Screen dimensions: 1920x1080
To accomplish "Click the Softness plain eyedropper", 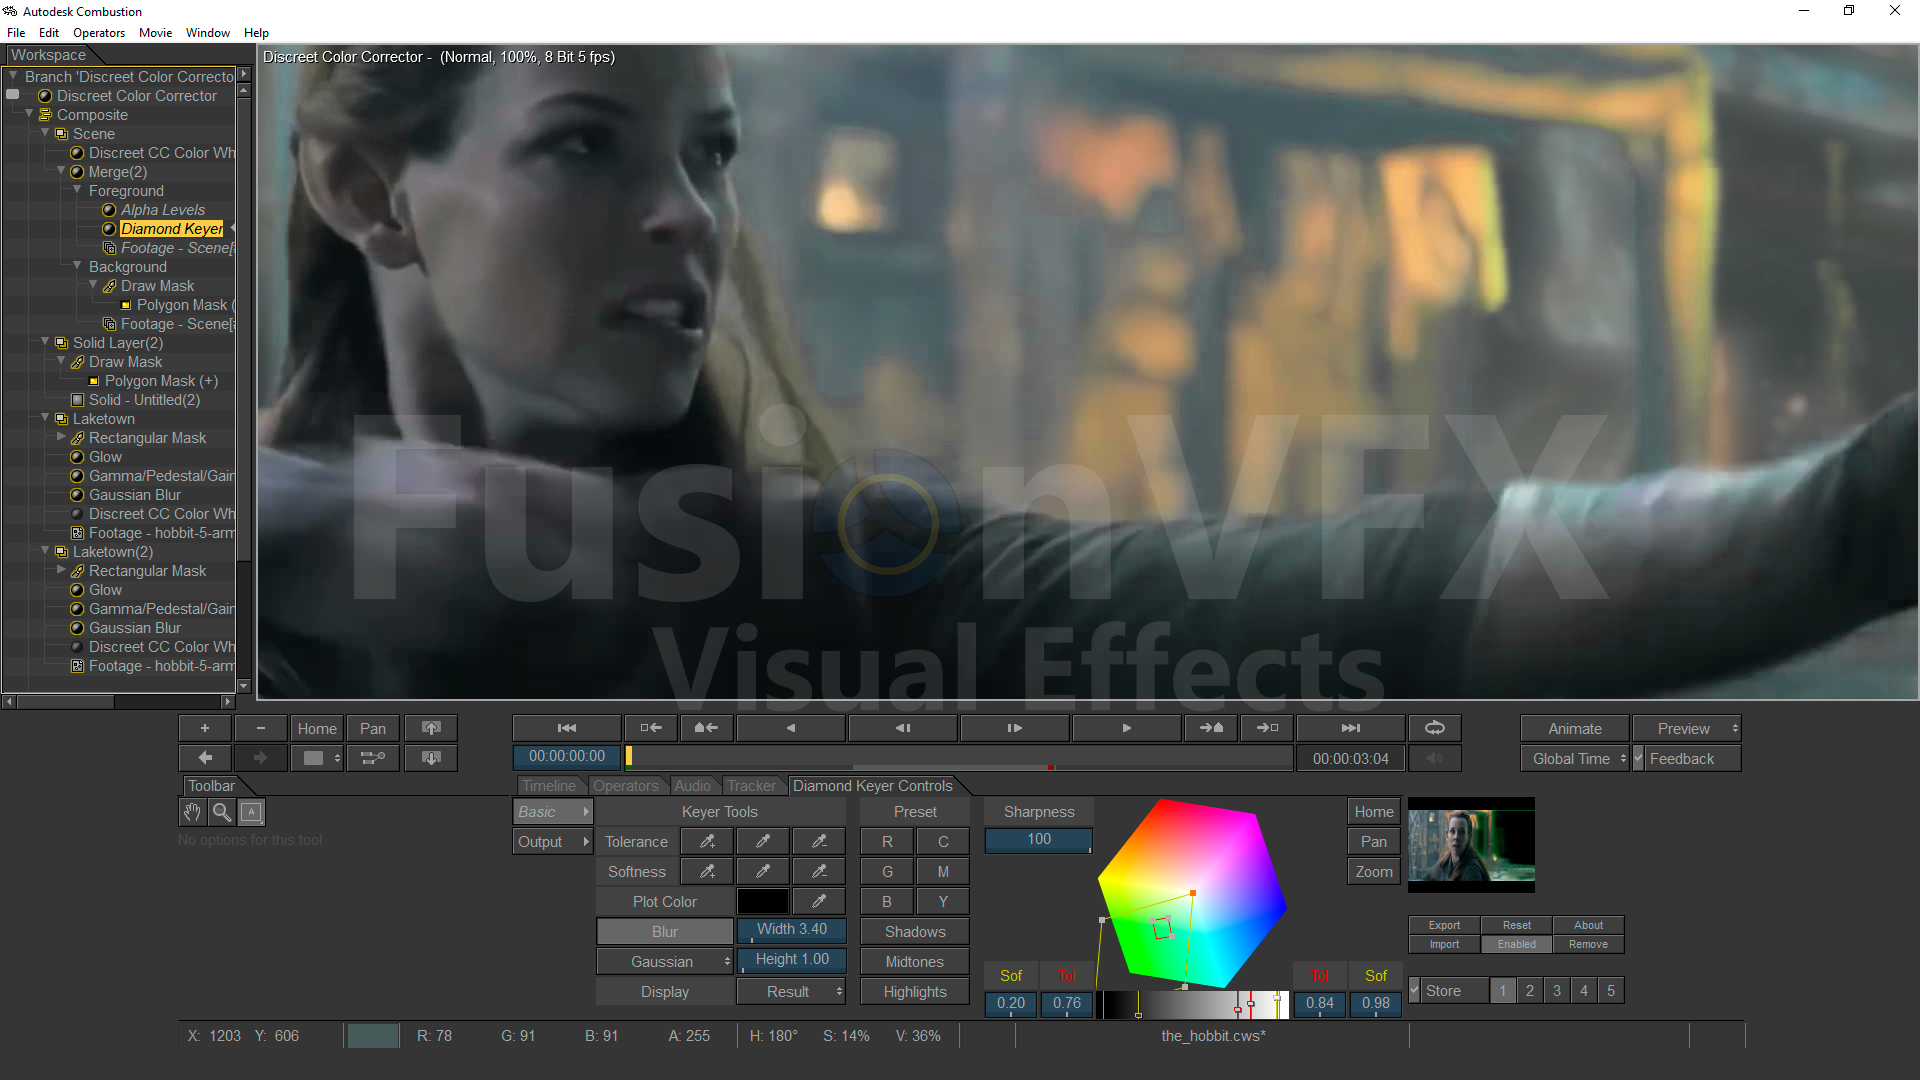I will tap(763, 872).
